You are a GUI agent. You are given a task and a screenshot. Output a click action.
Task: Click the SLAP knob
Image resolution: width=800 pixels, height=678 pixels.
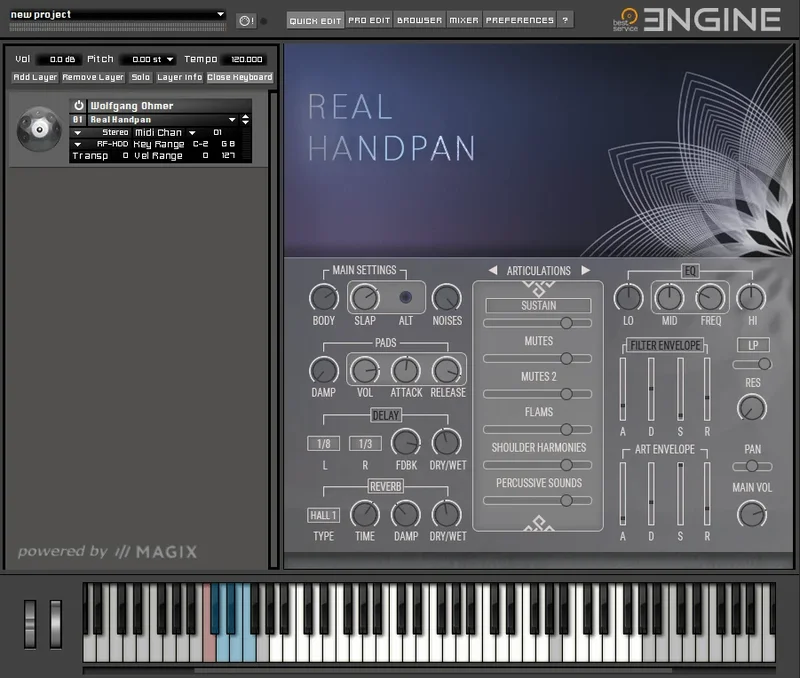pos(365,298)
